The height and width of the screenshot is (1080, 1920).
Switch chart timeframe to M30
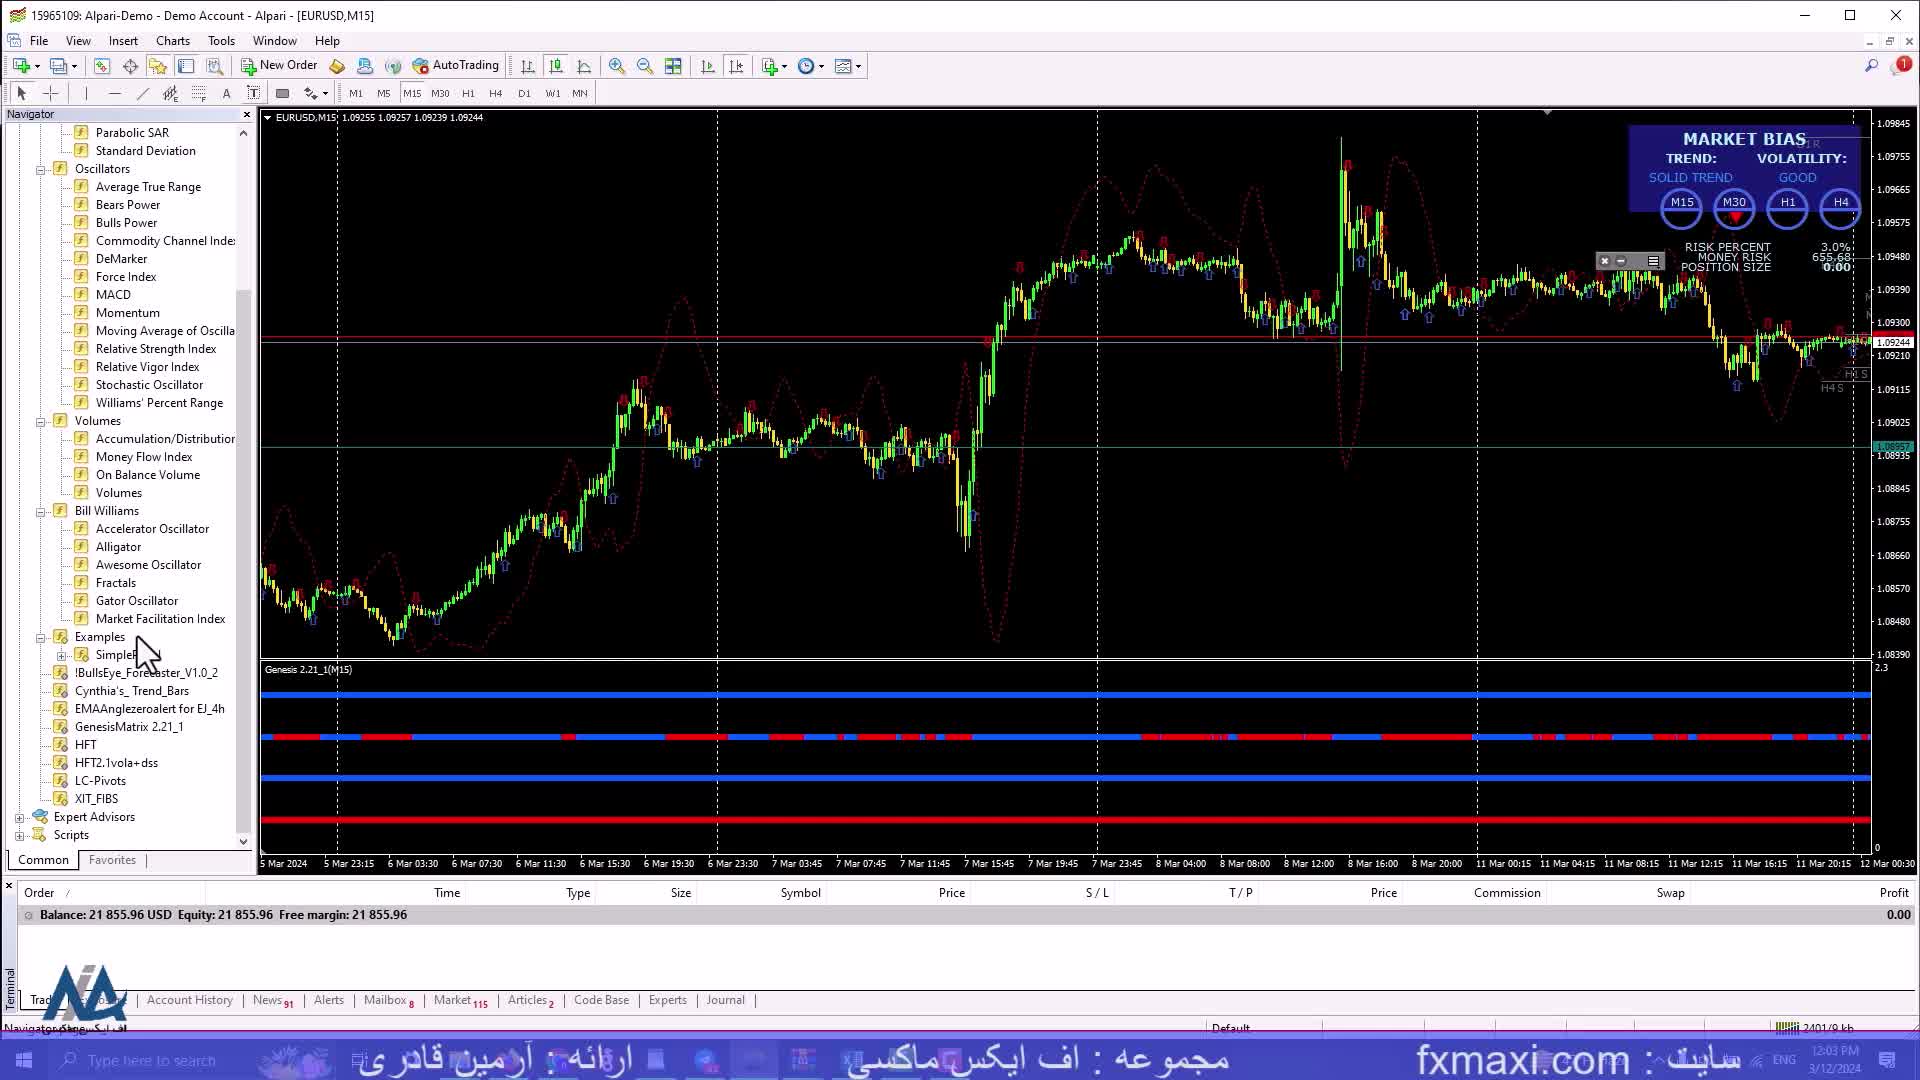(440, 93)
